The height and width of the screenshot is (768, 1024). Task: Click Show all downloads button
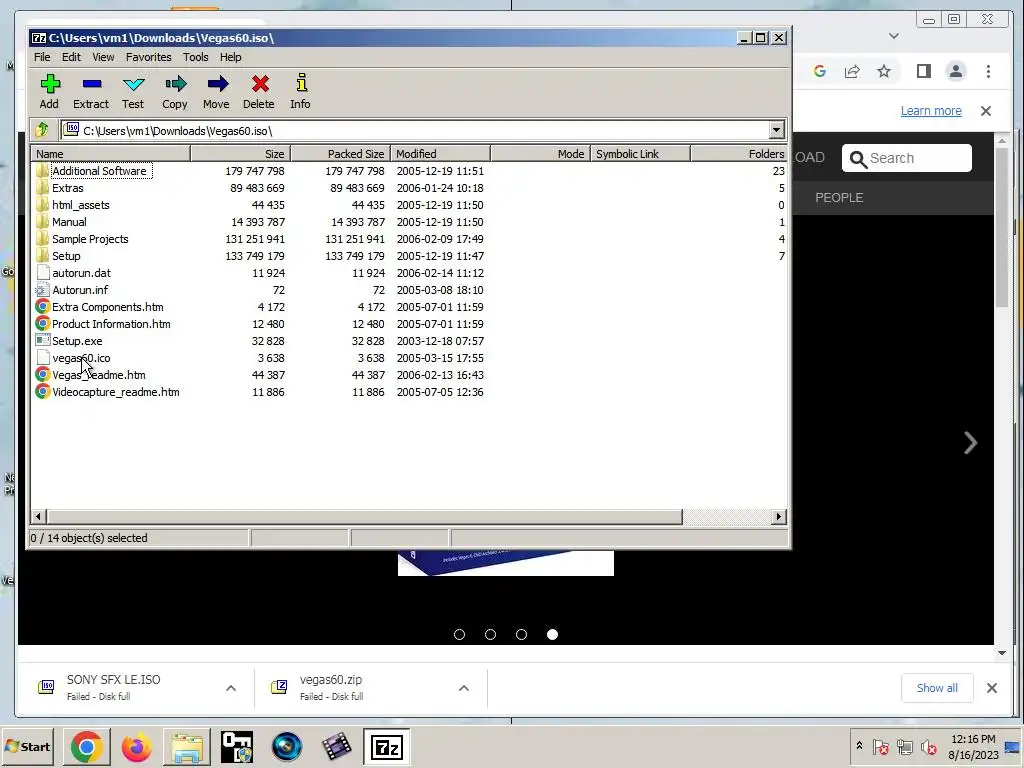[x=936, y=688]
